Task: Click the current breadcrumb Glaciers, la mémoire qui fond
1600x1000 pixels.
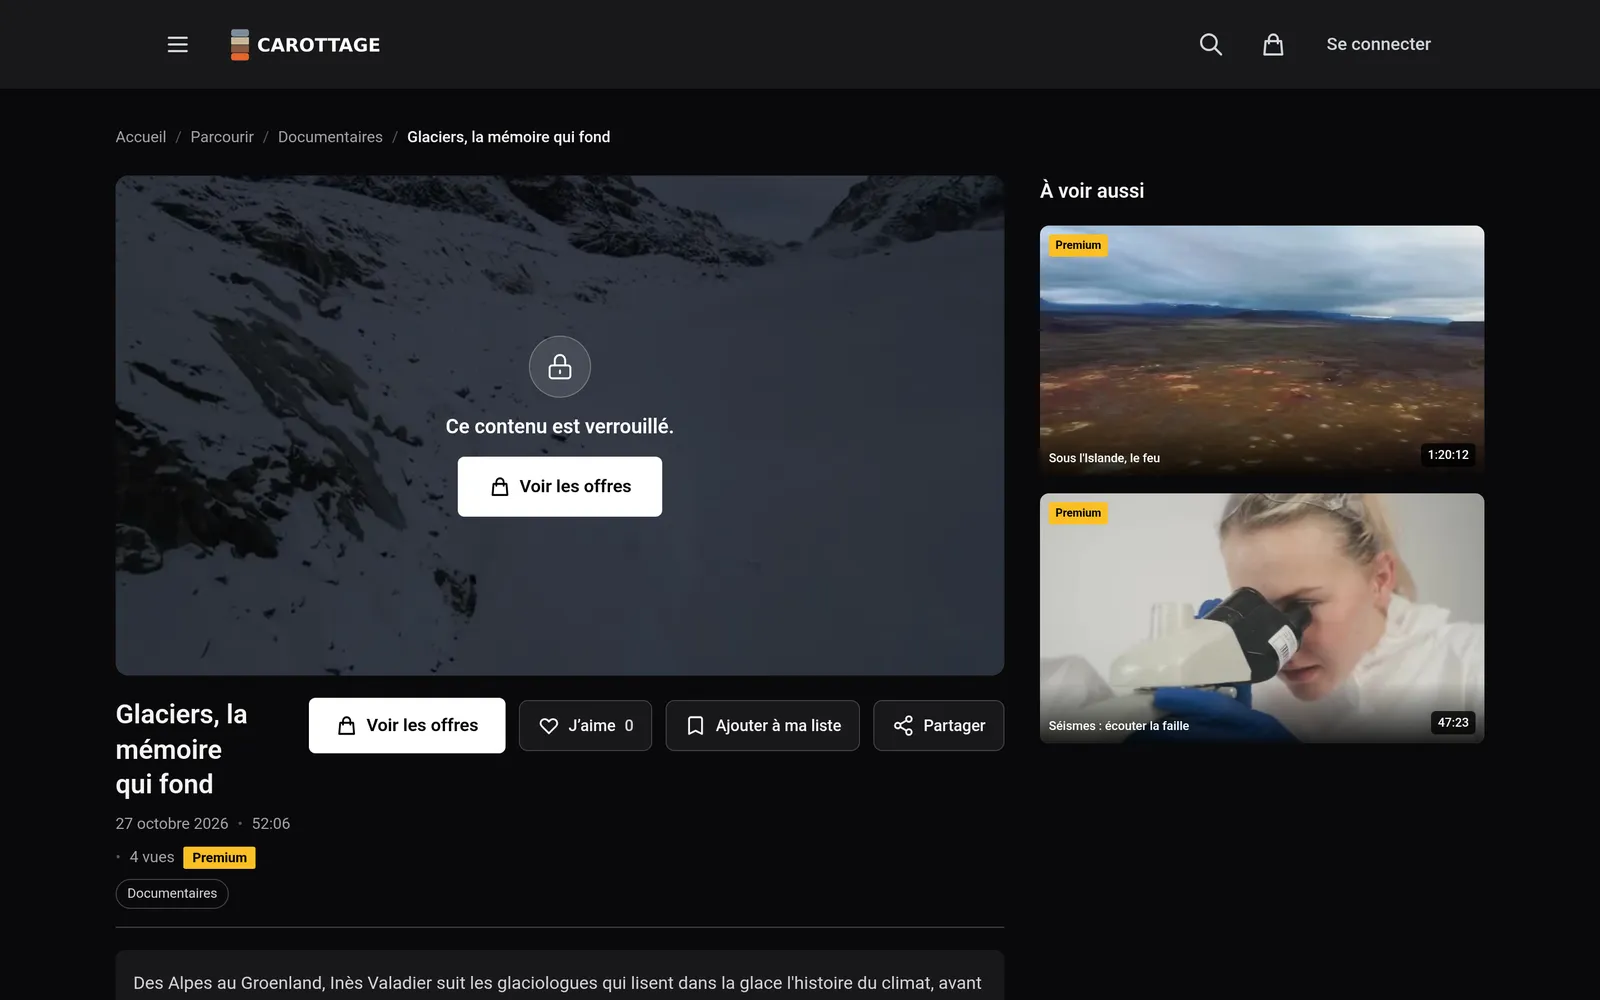Action: (508, 137)
